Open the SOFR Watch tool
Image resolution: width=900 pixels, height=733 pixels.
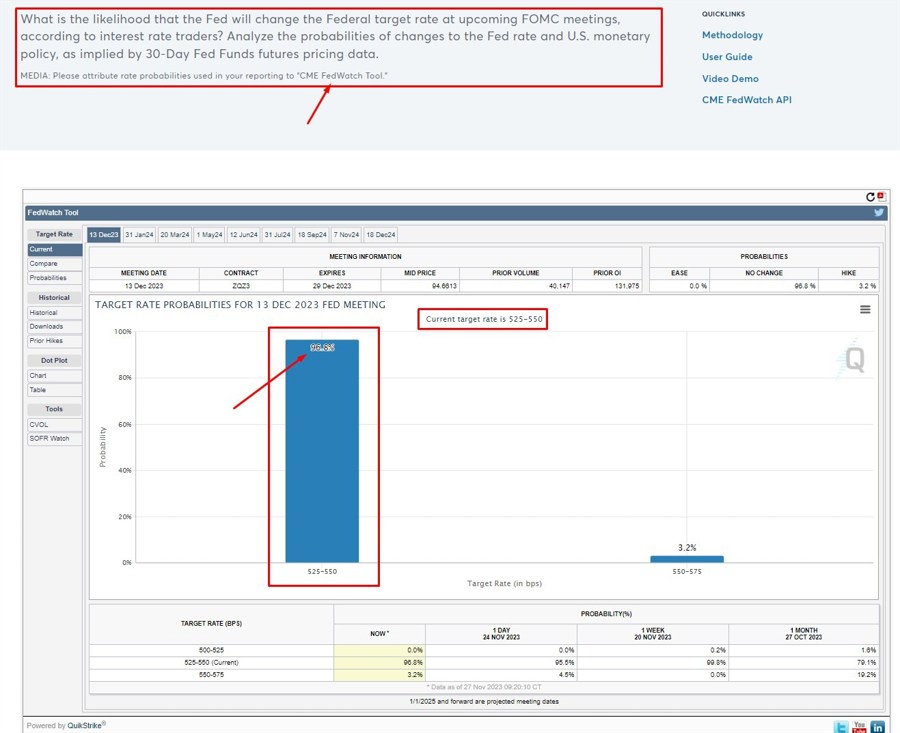[x=49, y=438]
